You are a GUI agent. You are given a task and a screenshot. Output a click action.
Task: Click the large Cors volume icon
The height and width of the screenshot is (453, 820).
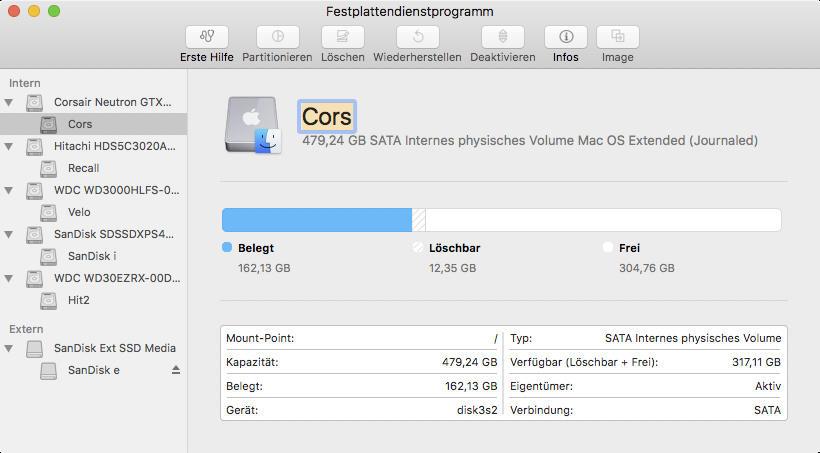click(x=253, y=125)
